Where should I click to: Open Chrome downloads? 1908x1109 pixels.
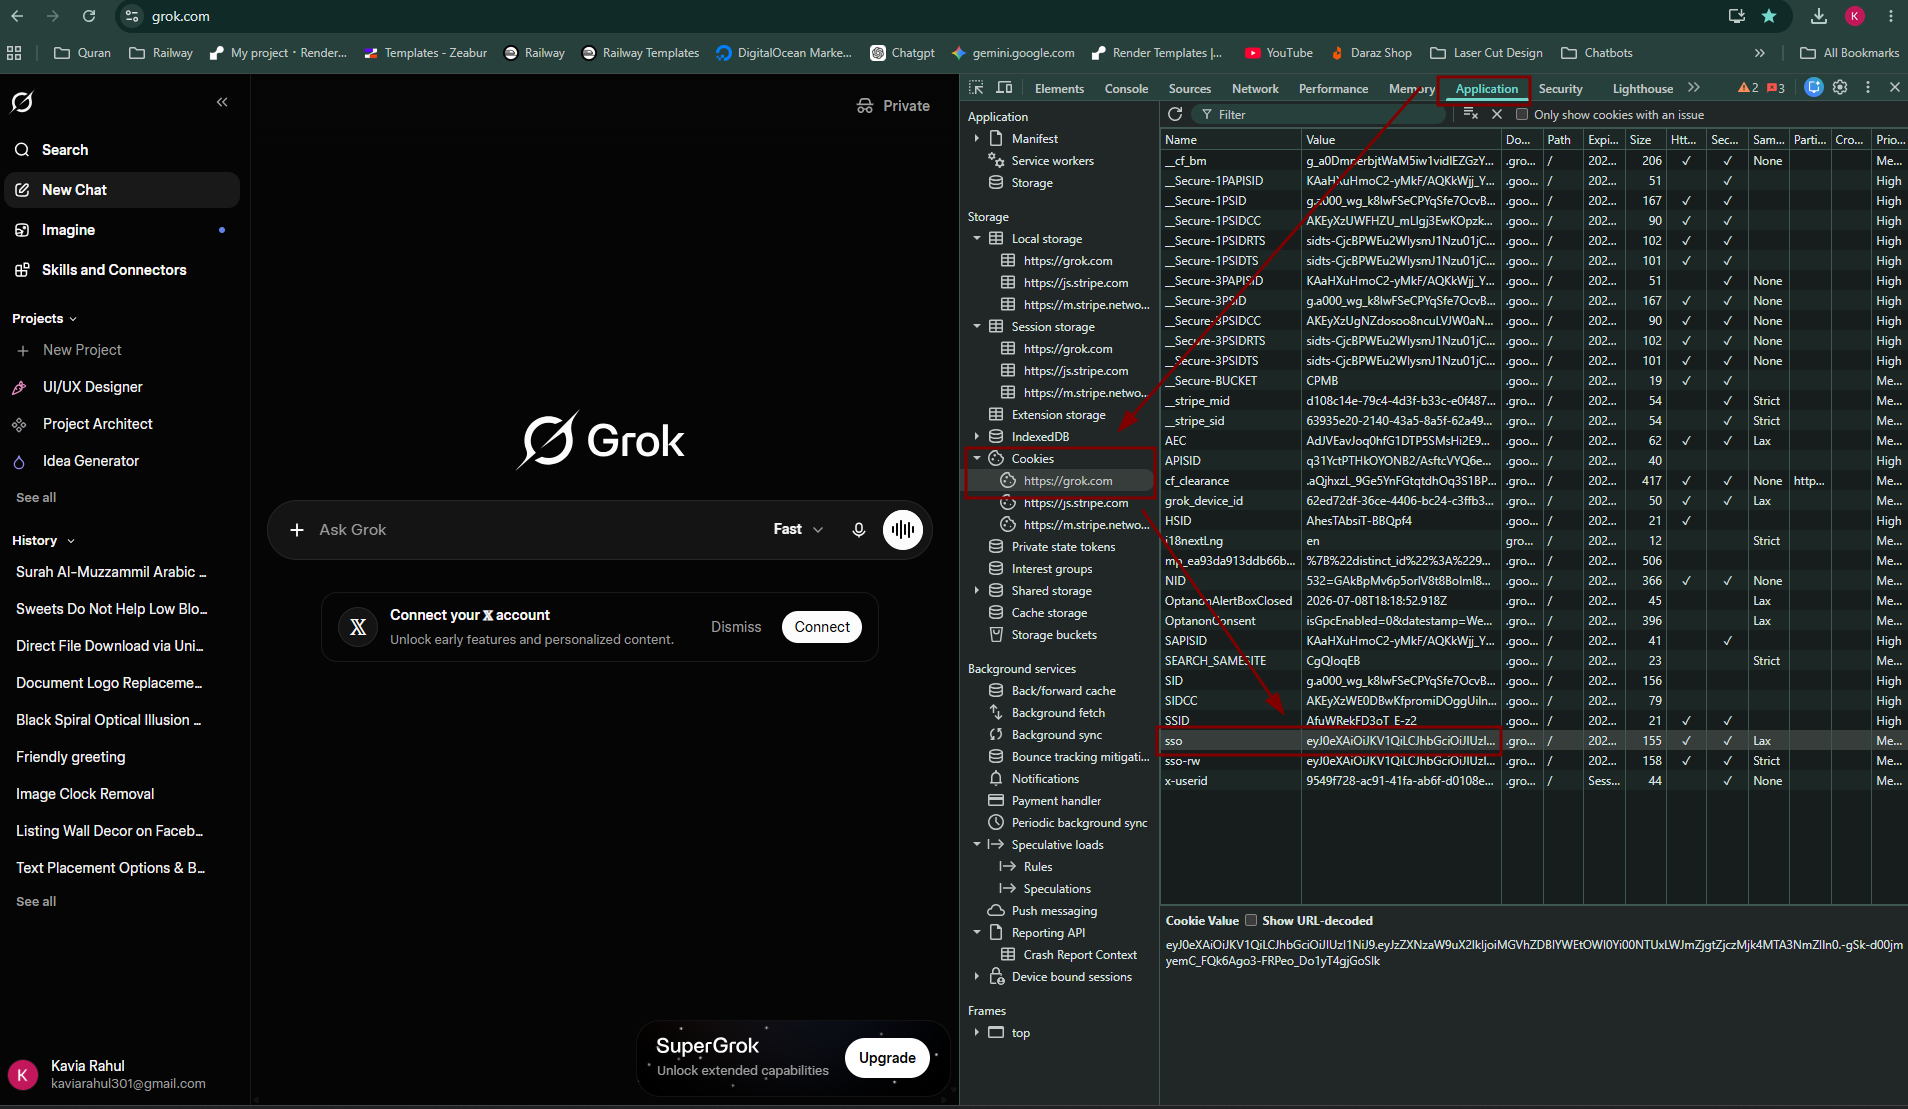(1819, 16)
